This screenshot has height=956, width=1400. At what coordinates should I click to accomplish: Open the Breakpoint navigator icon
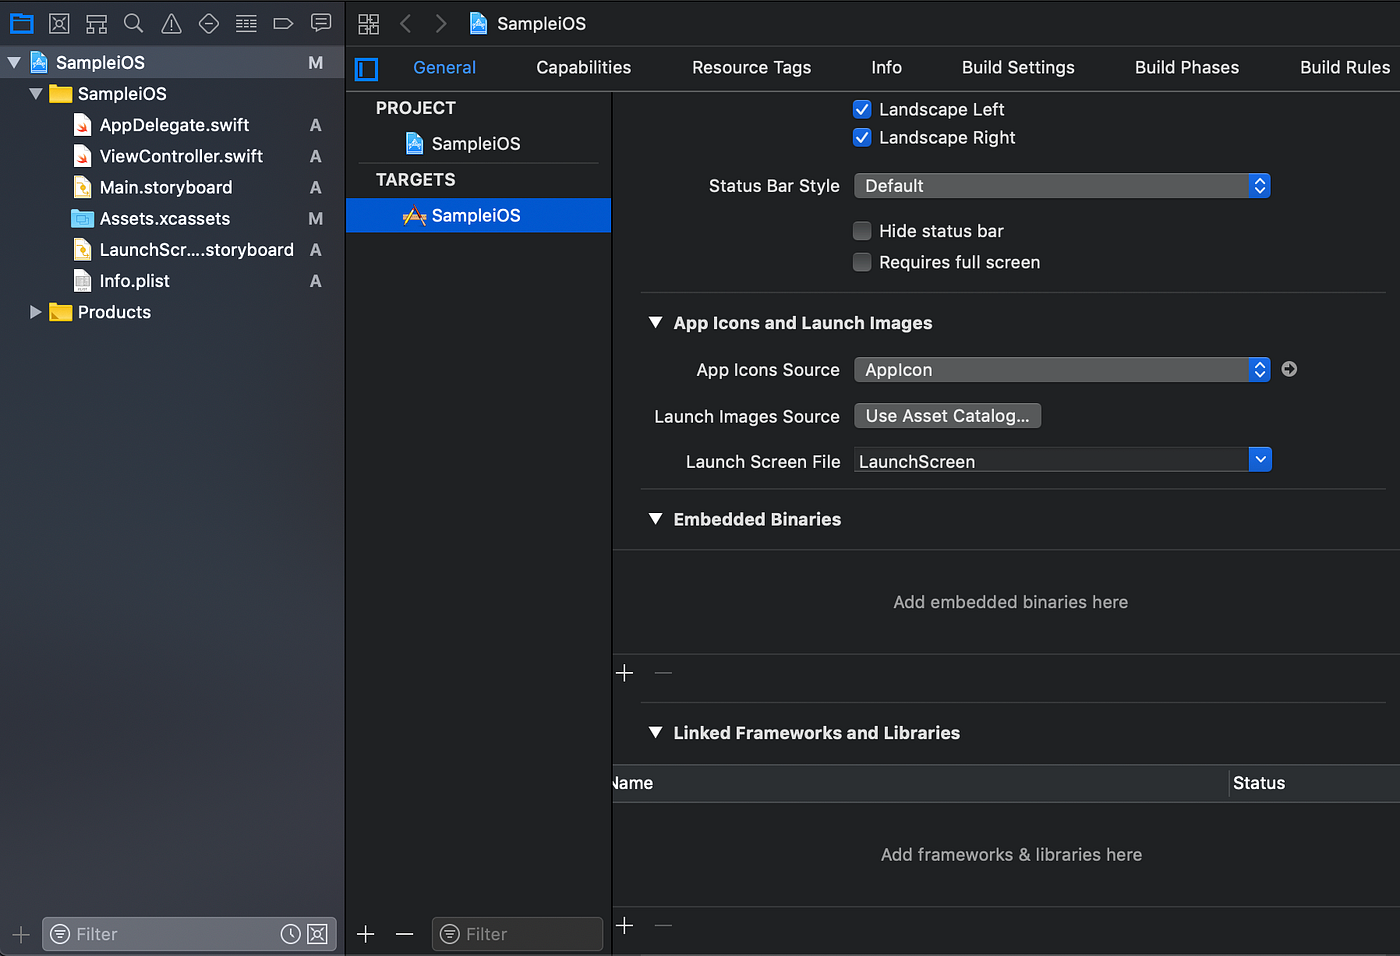(283, 23)
